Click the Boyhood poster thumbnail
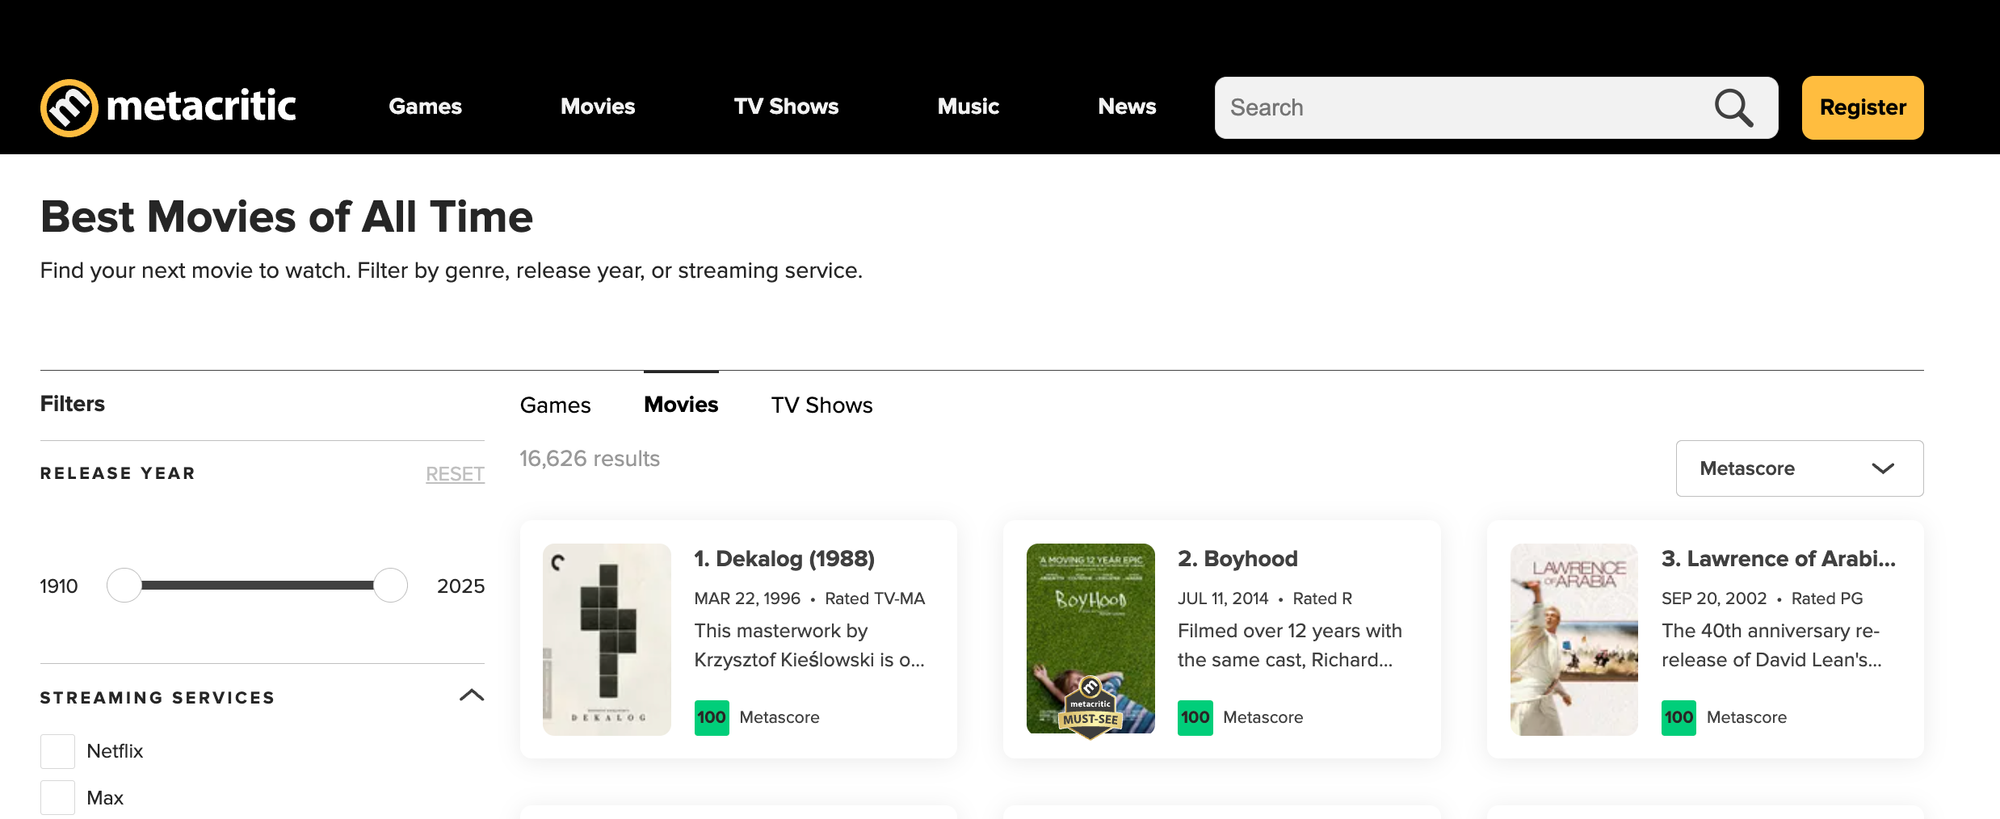 (x=1090, y=640)
